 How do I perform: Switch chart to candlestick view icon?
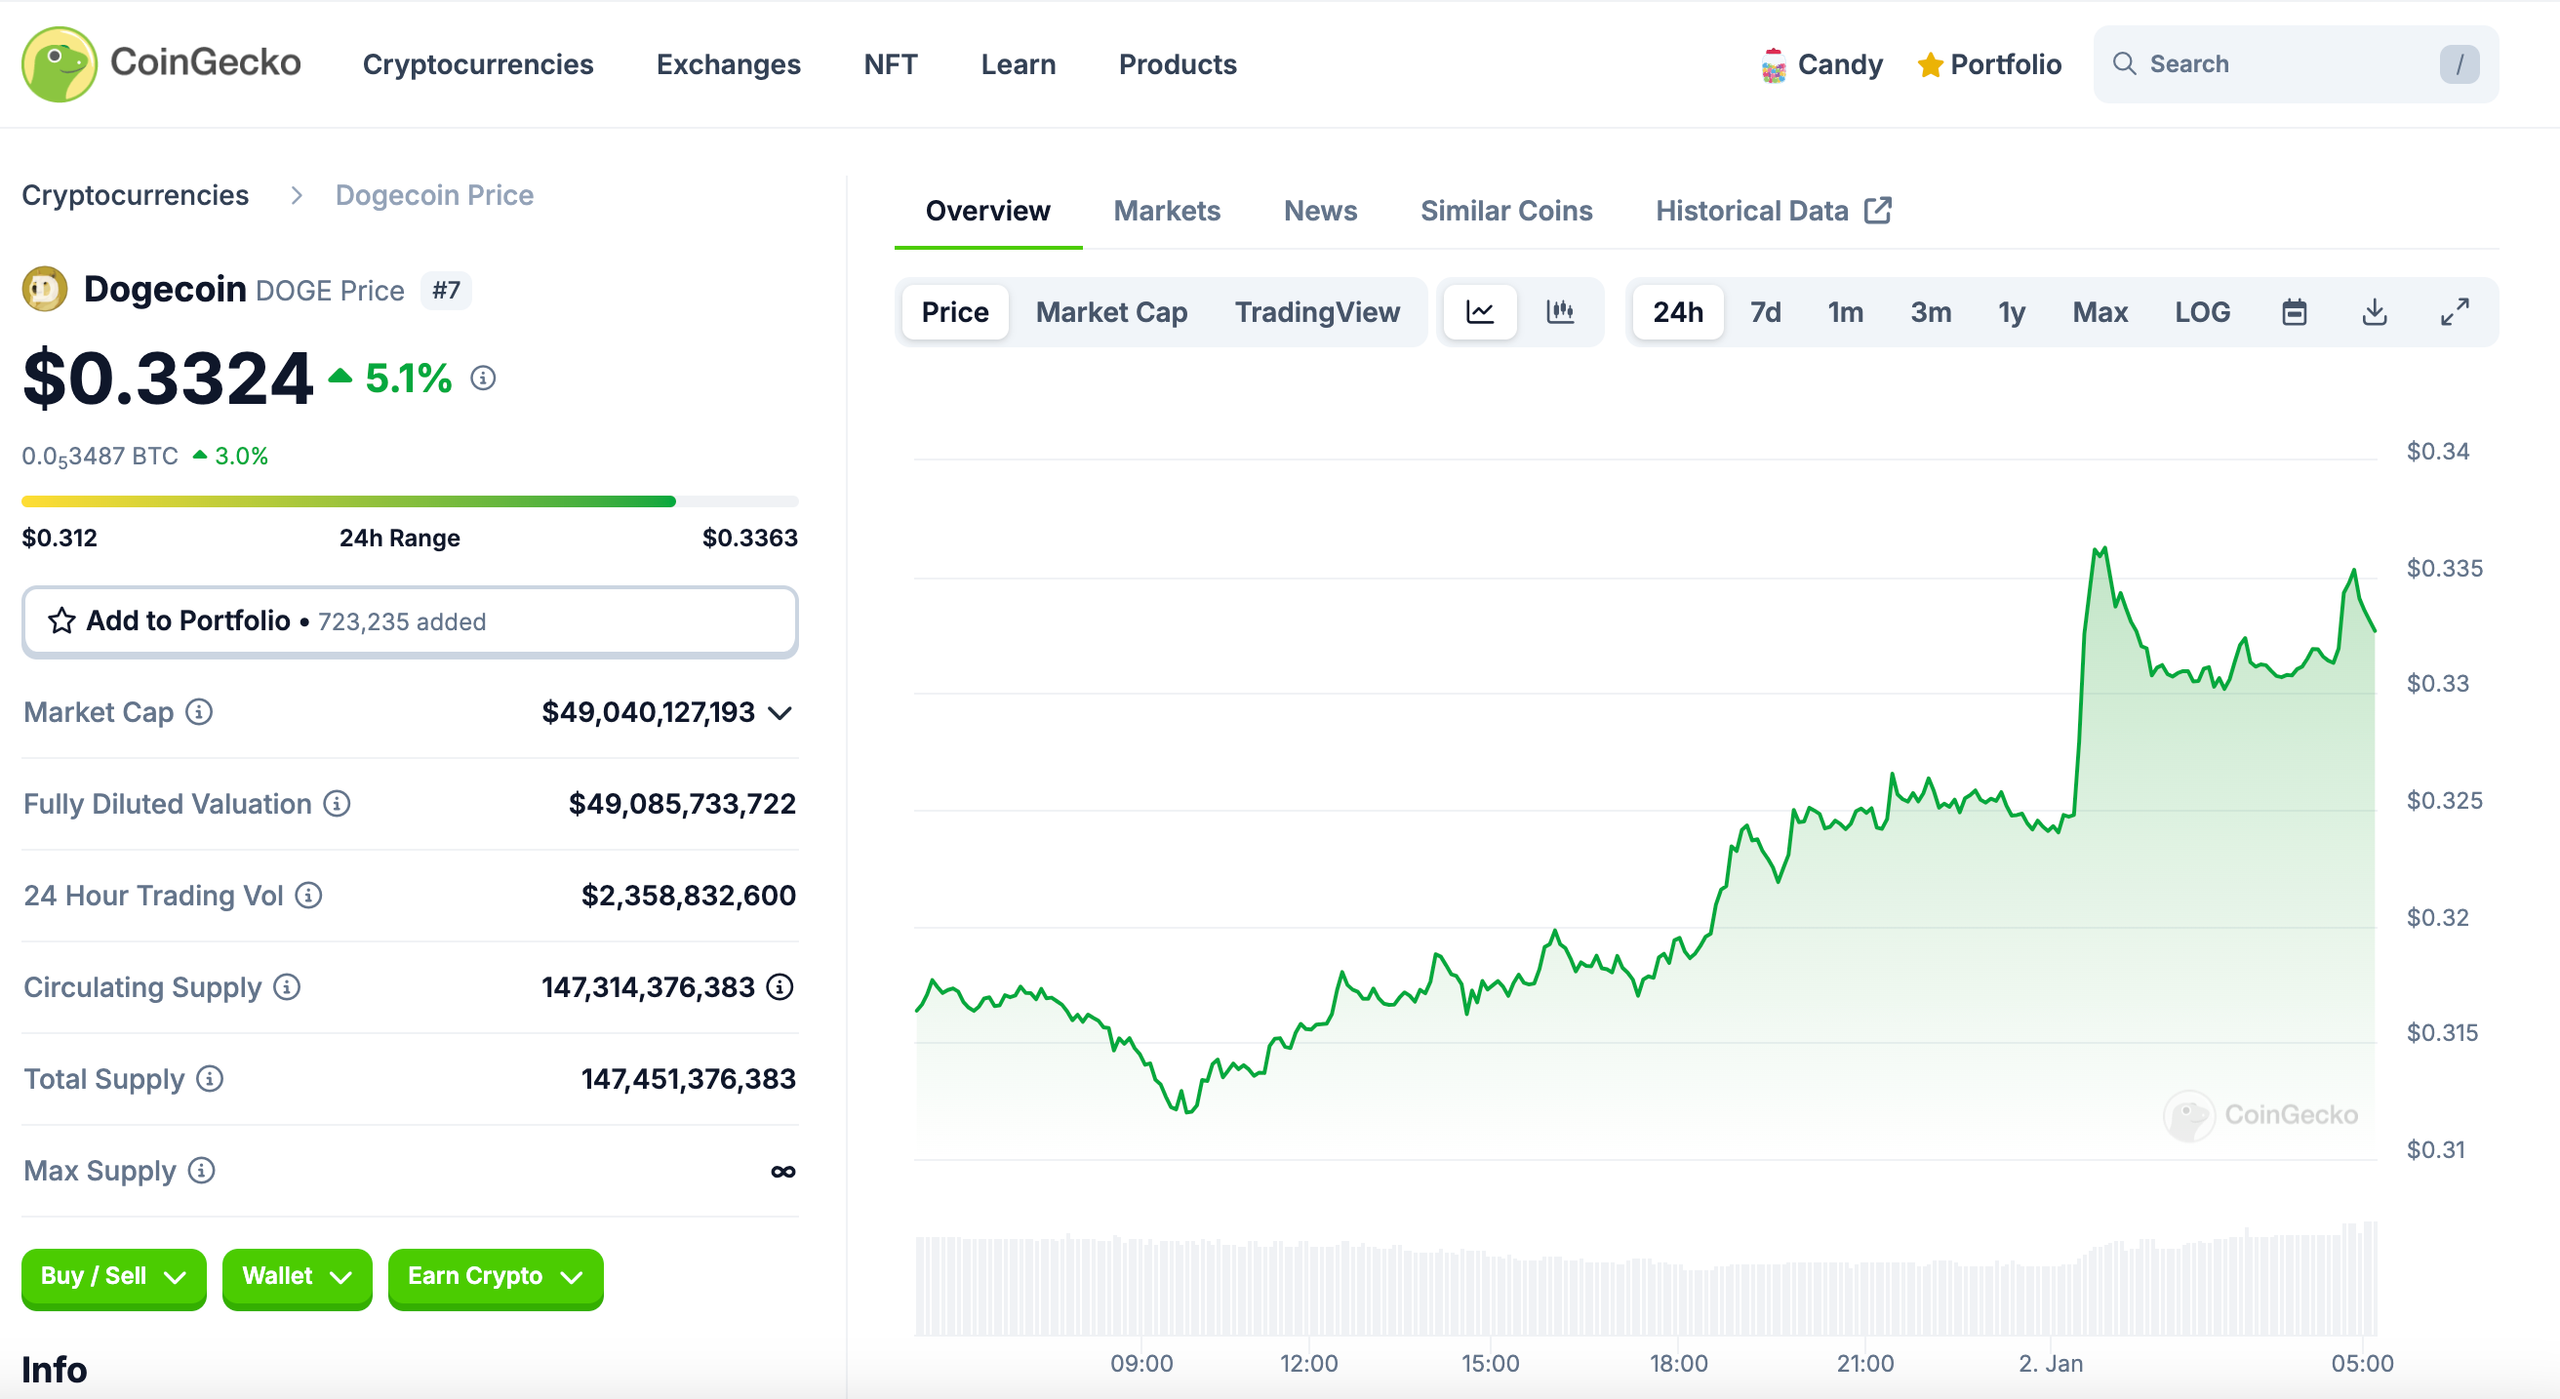click(x=1560, y=312)
